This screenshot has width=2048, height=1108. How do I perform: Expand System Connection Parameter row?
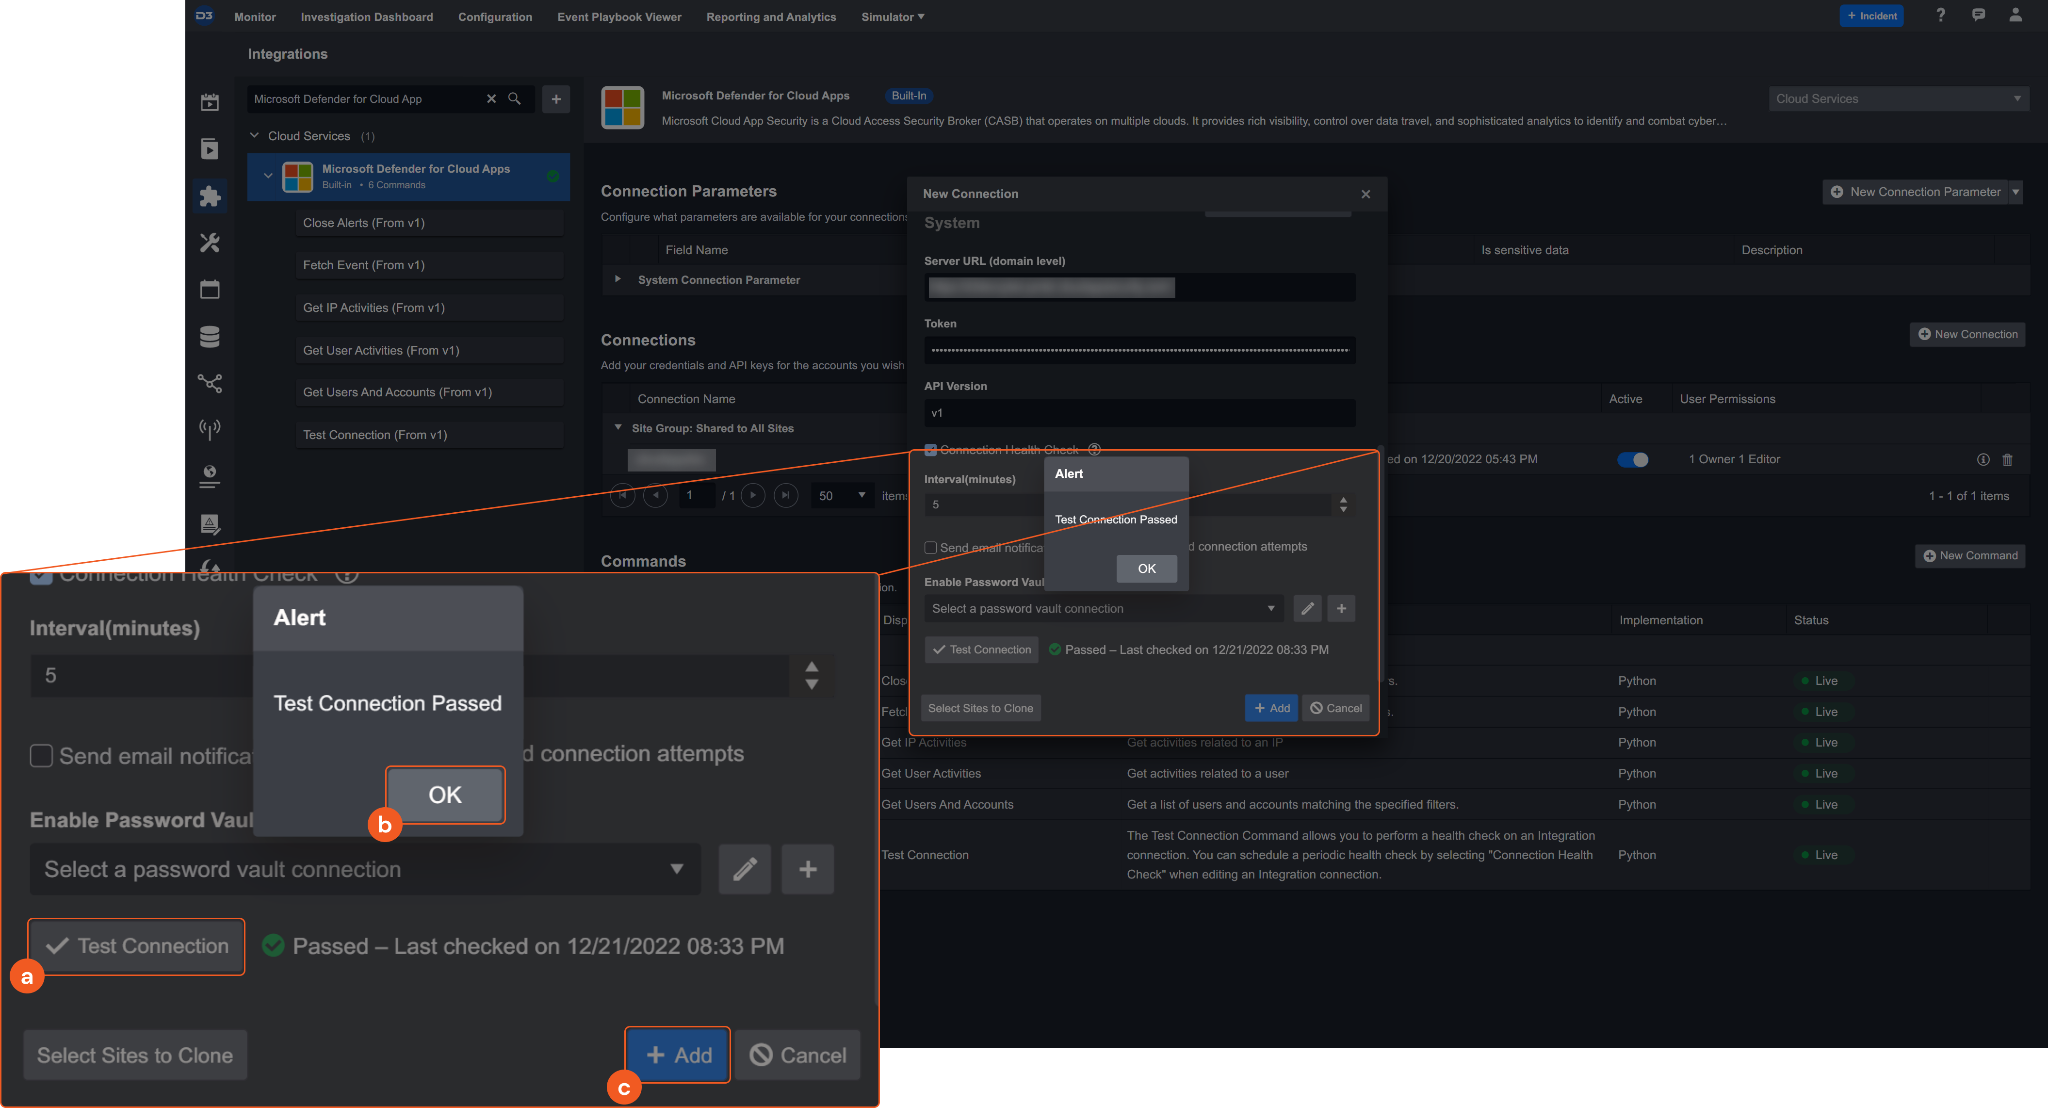coord(618,279)
